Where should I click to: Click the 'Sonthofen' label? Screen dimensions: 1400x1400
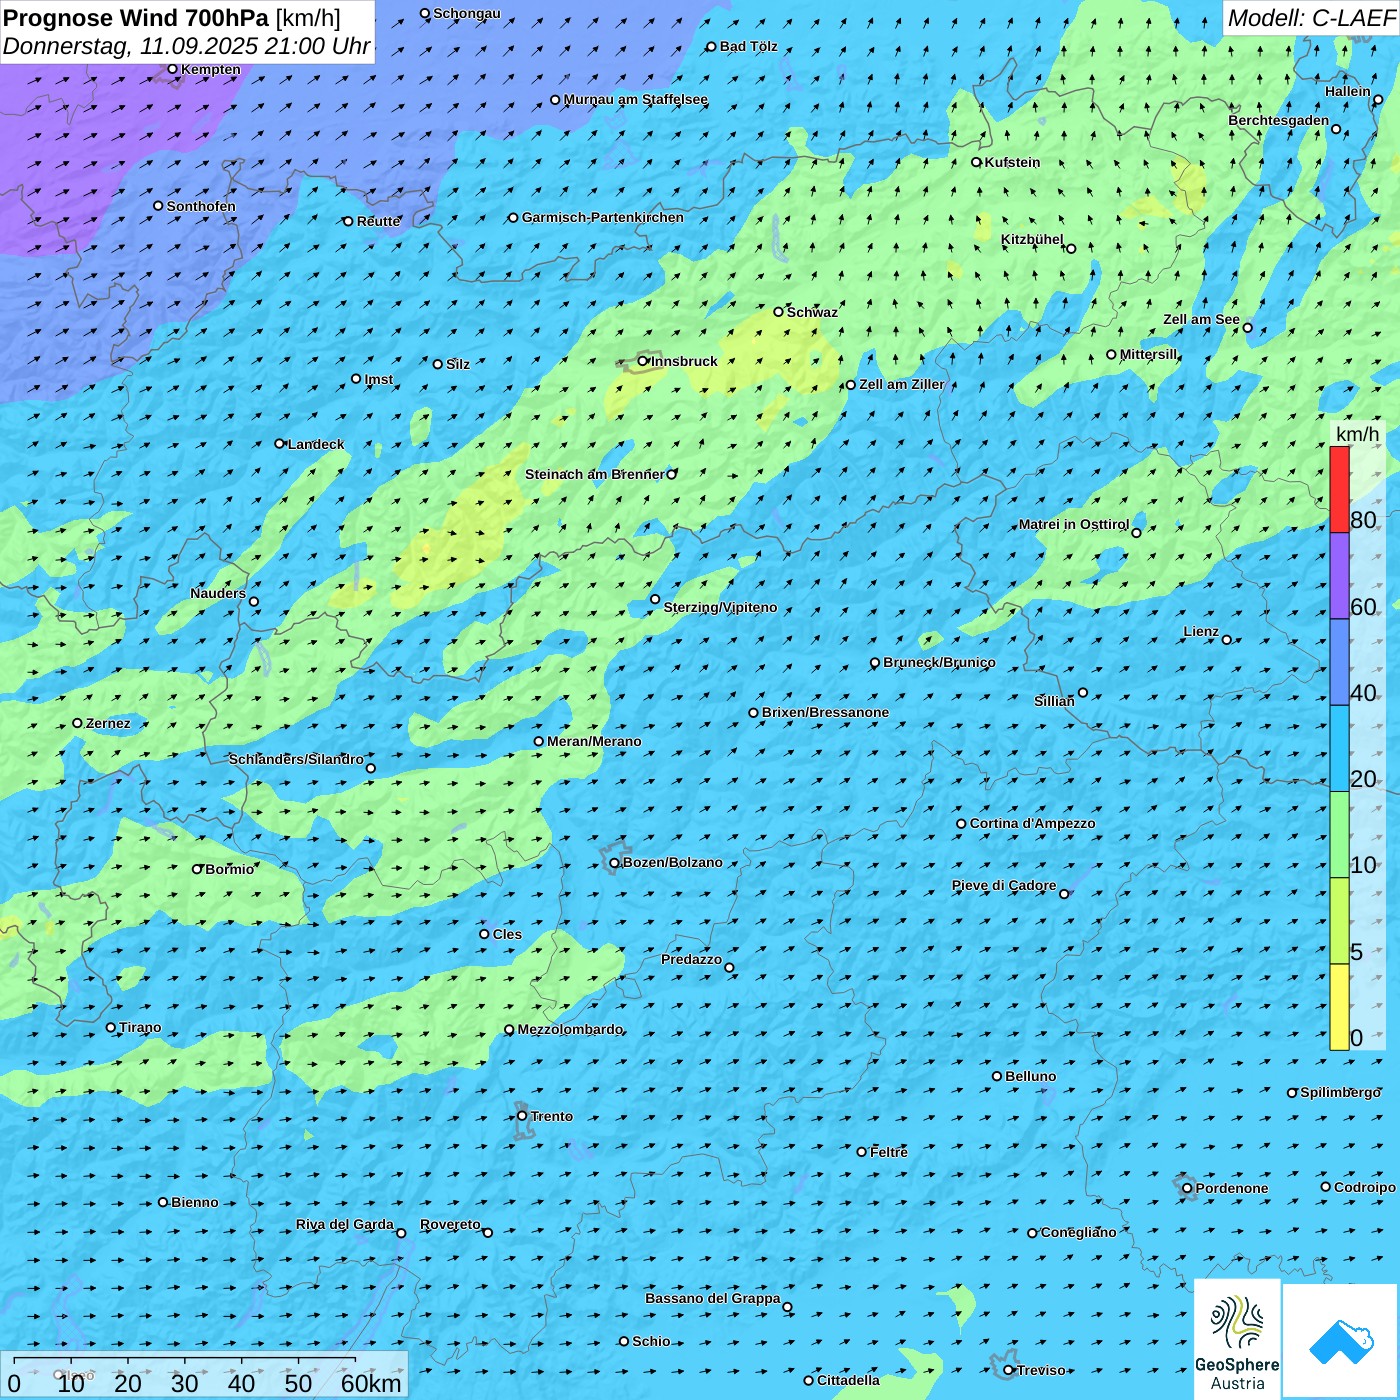(201, 206)
